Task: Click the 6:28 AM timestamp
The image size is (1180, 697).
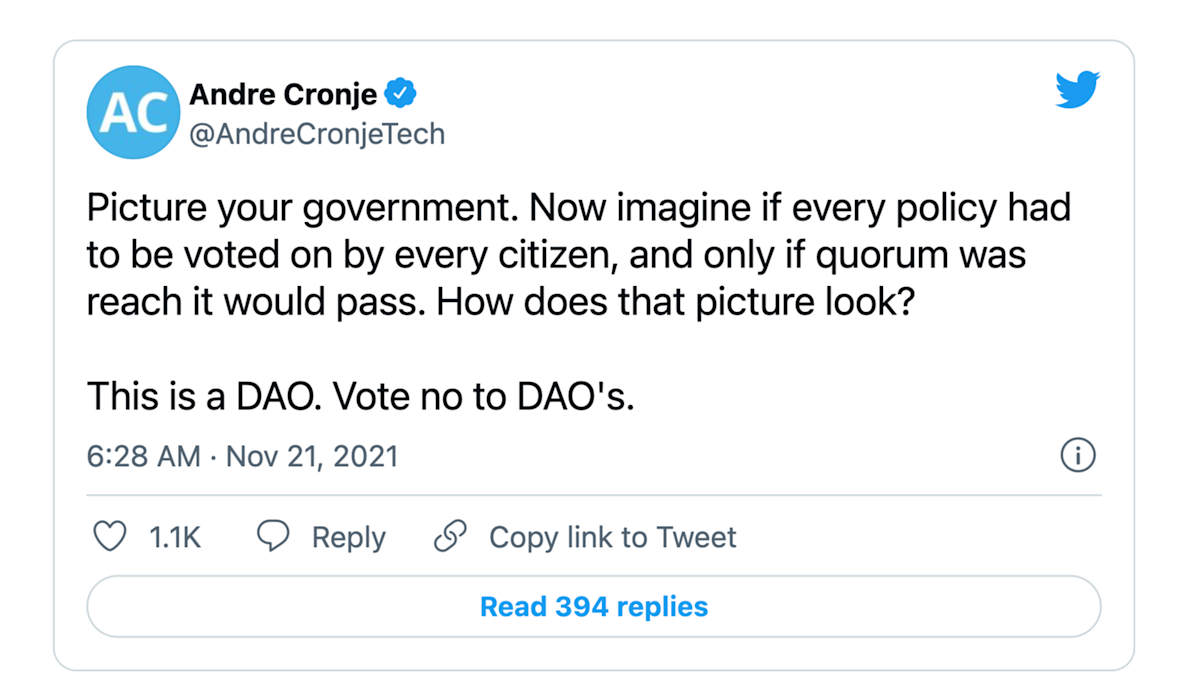Action: tap(144, 457)
